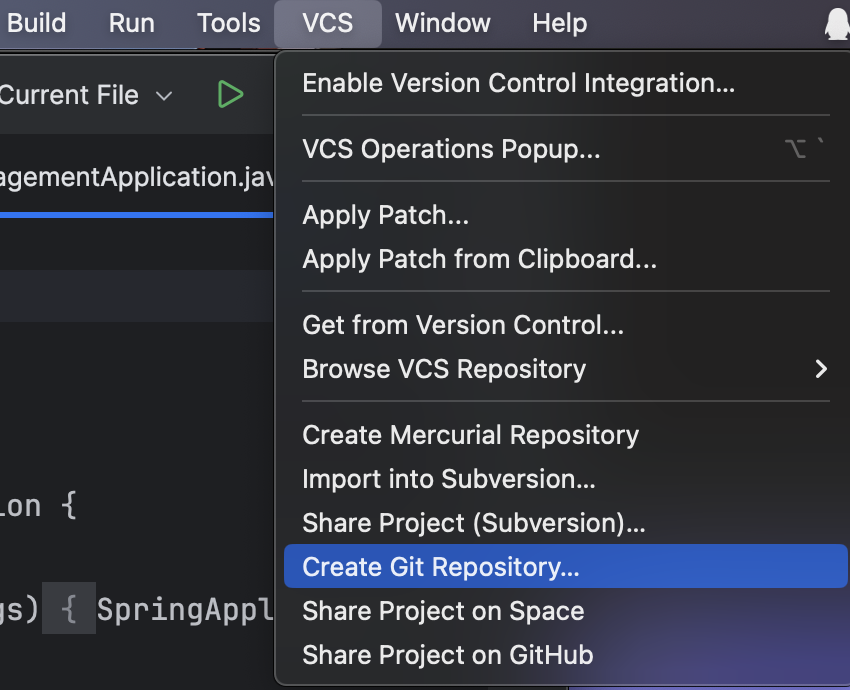Screen dimensions: 850x690
Task: Close the open VCS menu
Action: click(327, 23)
